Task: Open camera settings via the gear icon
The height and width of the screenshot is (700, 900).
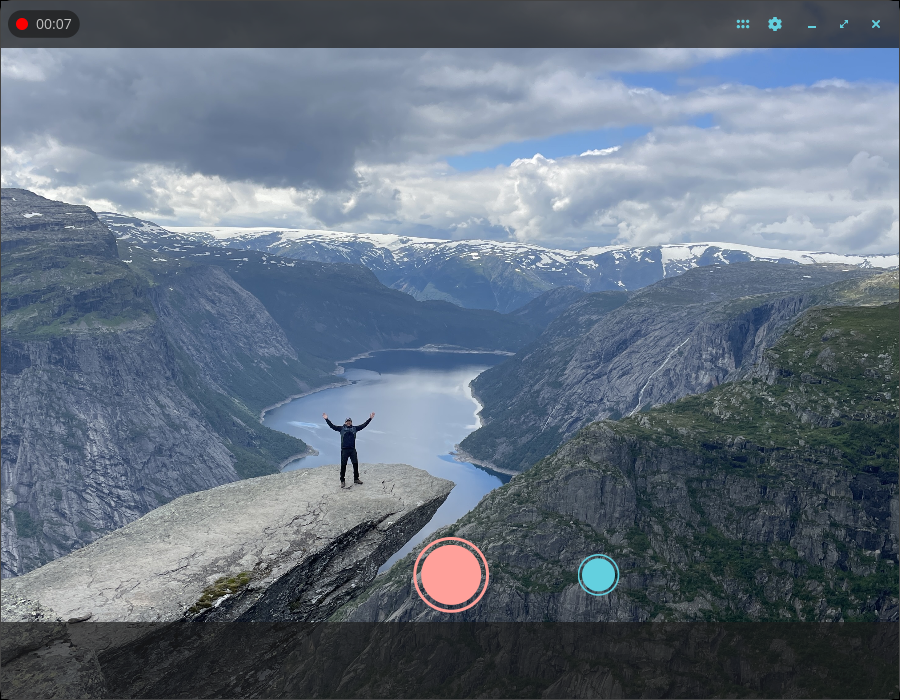Action: [x=775, y=24]
